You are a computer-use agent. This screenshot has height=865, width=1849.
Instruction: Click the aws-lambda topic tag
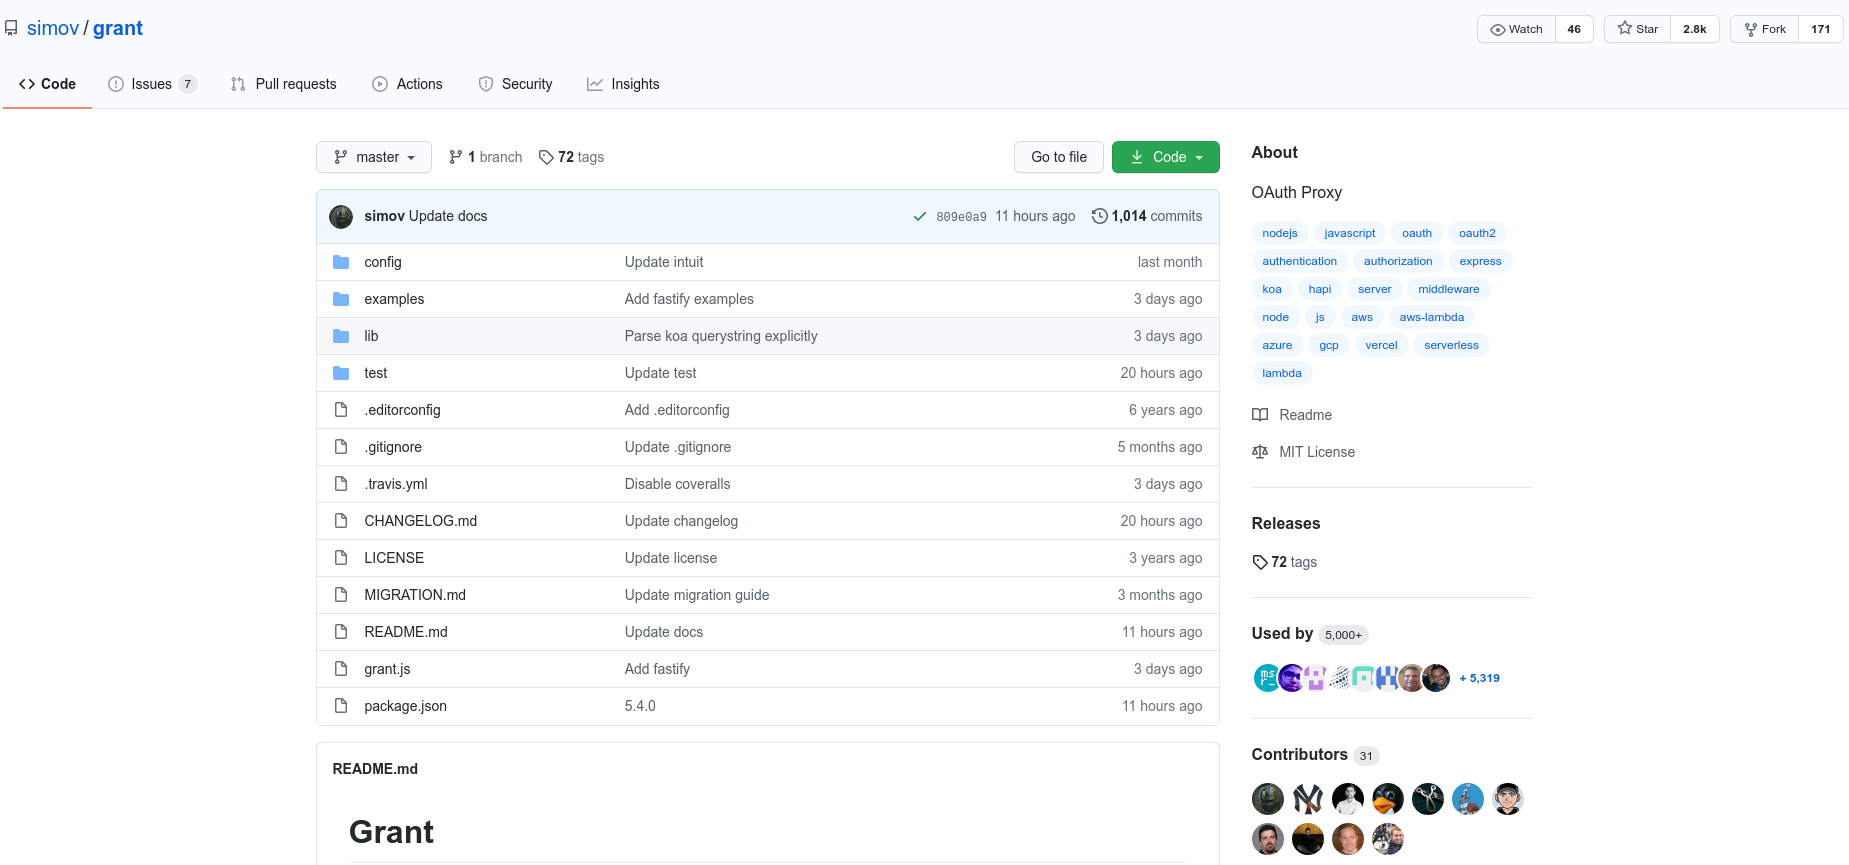(1431, 317)
